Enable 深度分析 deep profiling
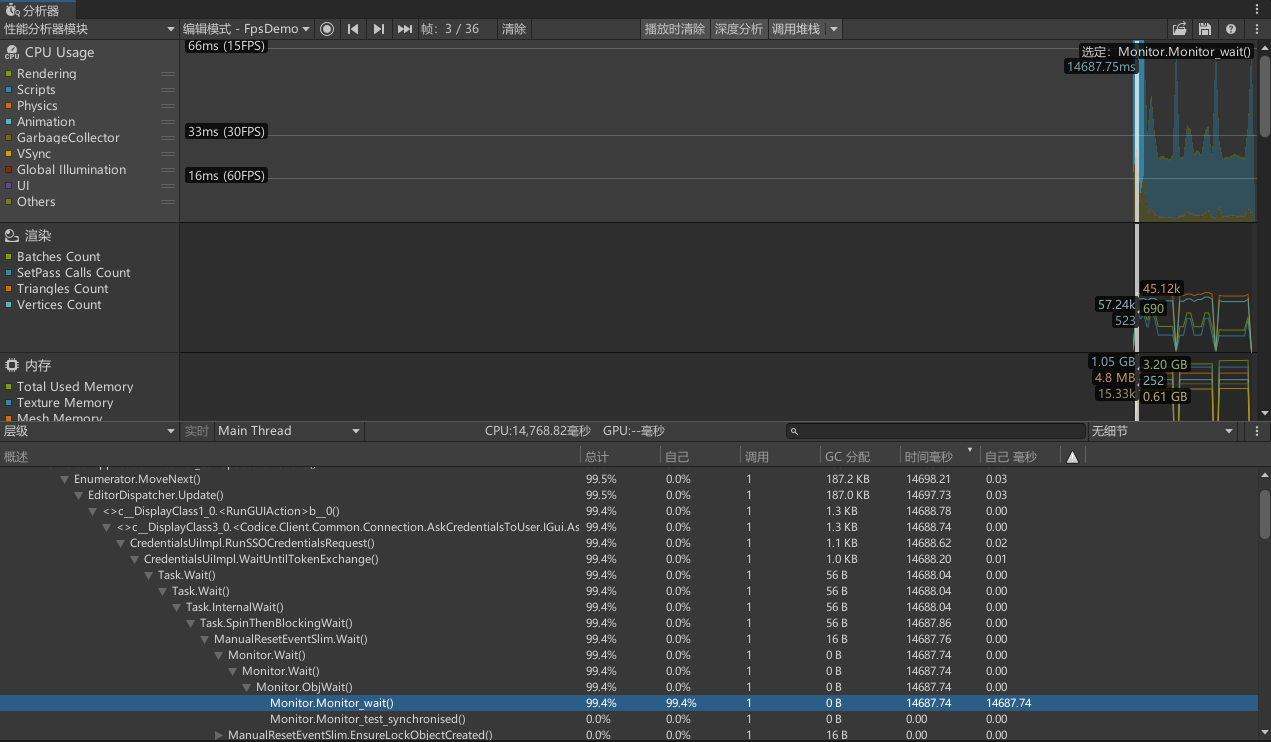1271x742 pixels. click(x=739, y=29)
